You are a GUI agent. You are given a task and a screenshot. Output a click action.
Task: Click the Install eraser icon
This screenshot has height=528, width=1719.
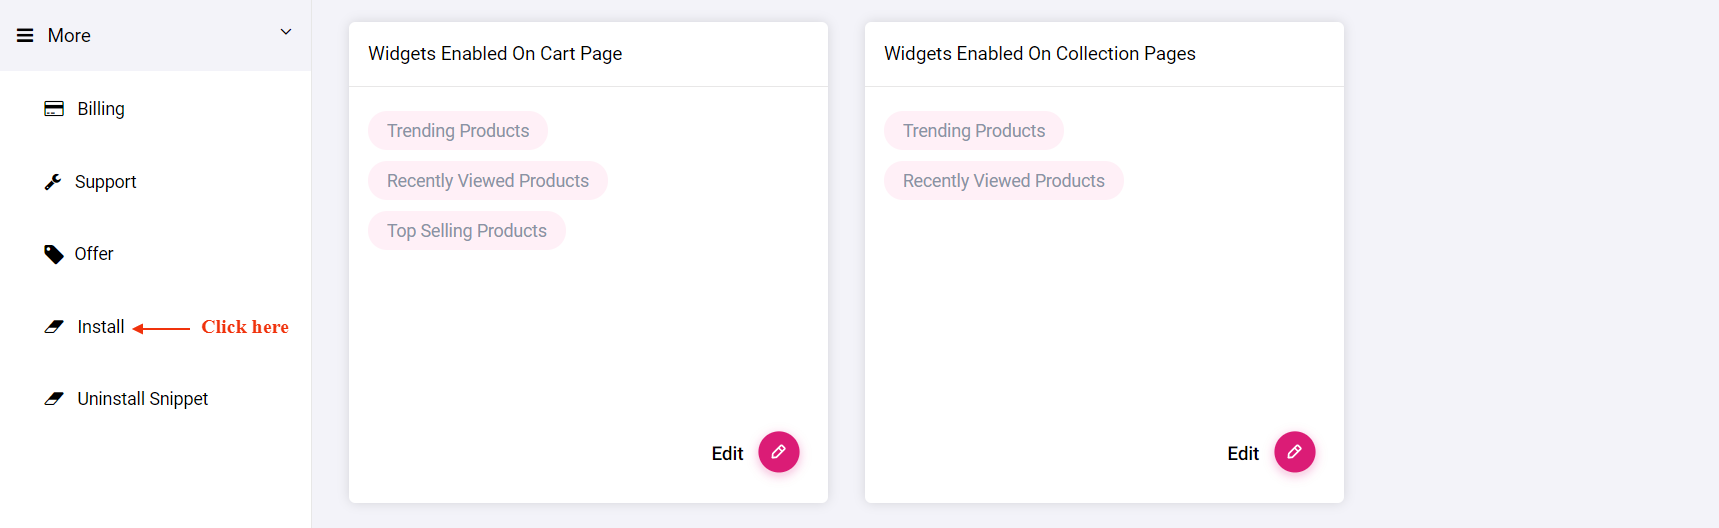54,327
